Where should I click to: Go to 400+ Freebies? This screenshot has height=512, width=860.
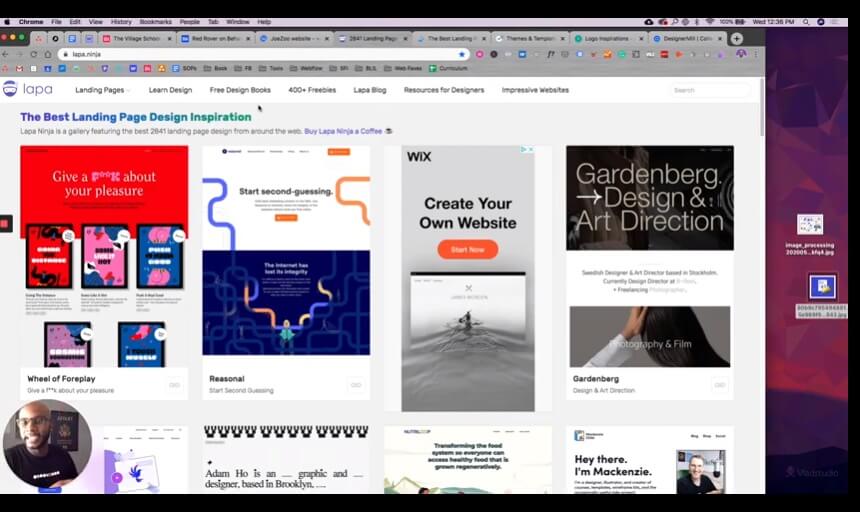(312, 90)
